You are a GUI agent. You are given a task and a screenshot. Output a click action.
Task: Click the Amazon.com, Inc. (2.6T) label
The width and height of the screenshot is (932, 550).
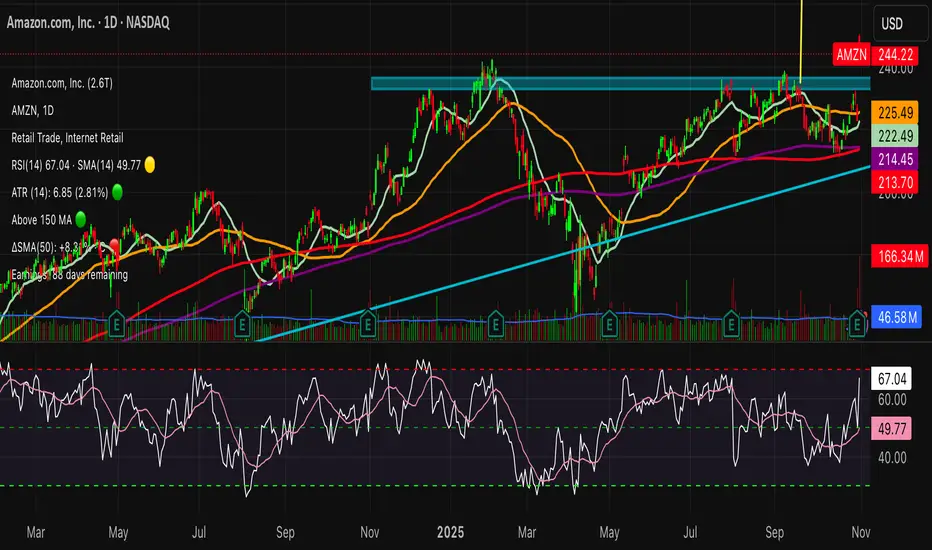coord(62,83)
